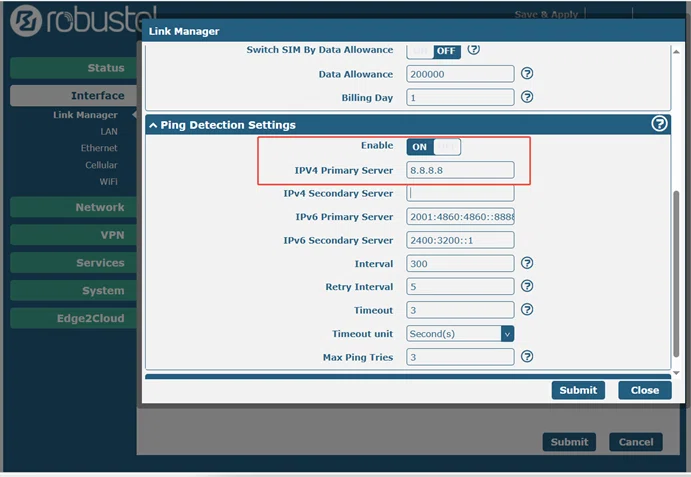Open help for Retry Interval field

tap(527, 286)
